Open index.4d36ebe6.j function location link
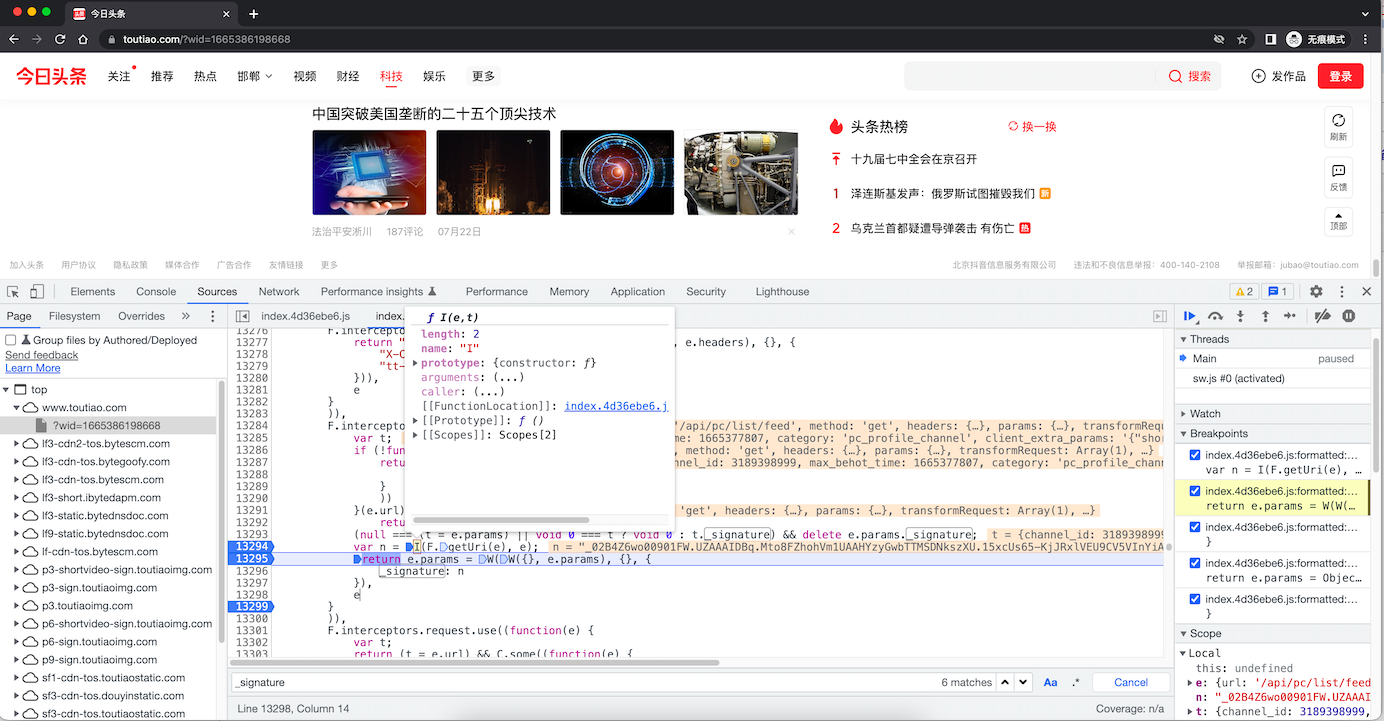The height and width of the screenshot is (721, 1384). (616, 406)
